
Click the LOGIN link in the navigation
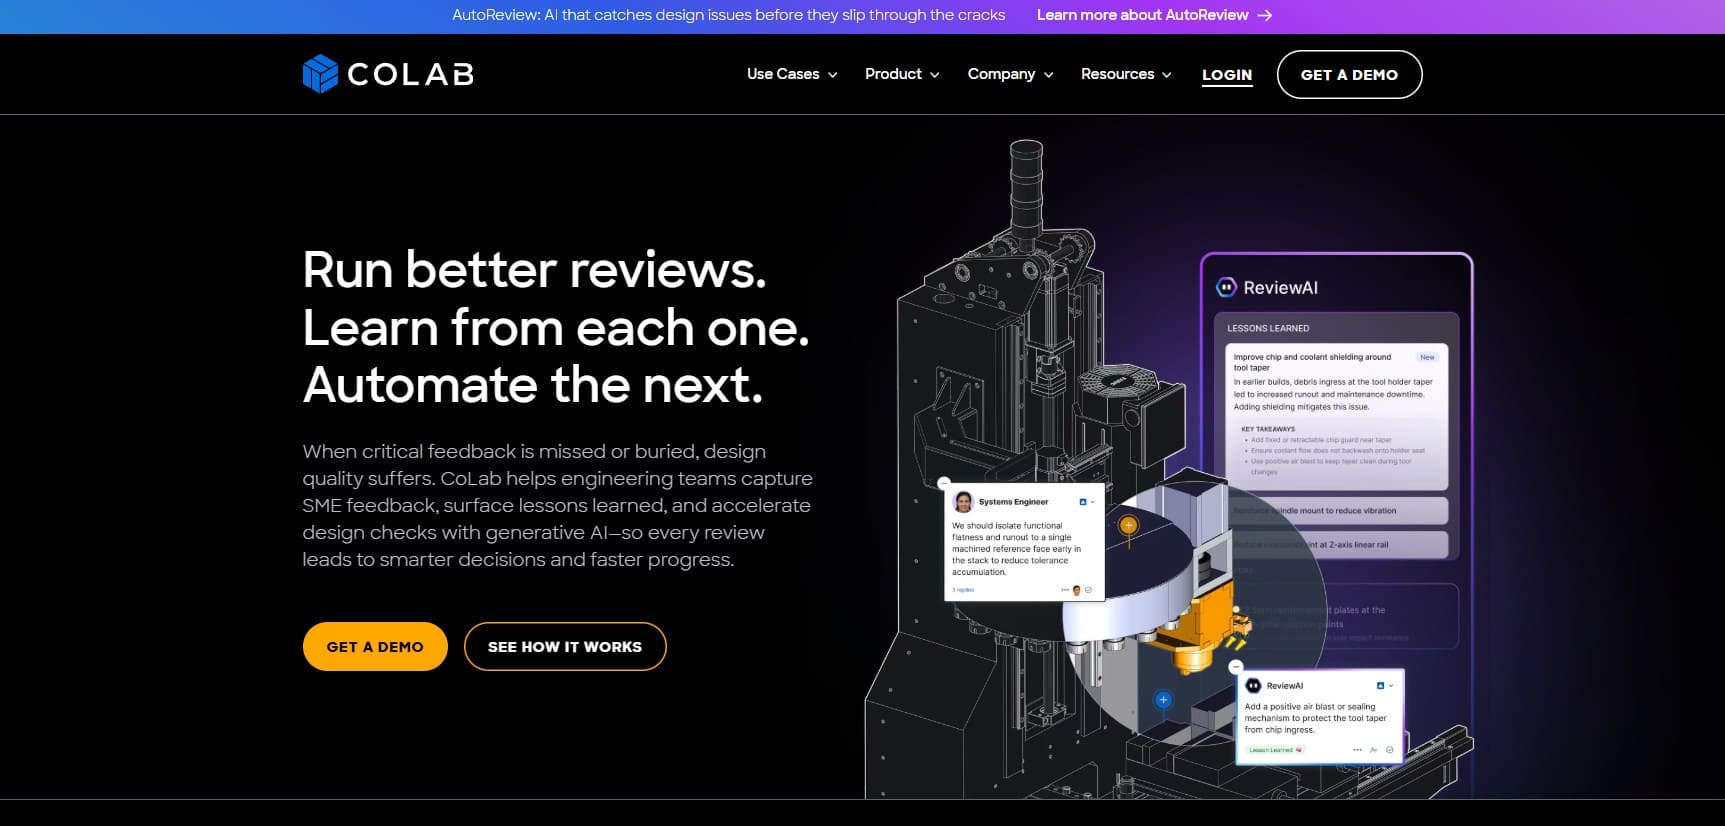point(1227,75)
